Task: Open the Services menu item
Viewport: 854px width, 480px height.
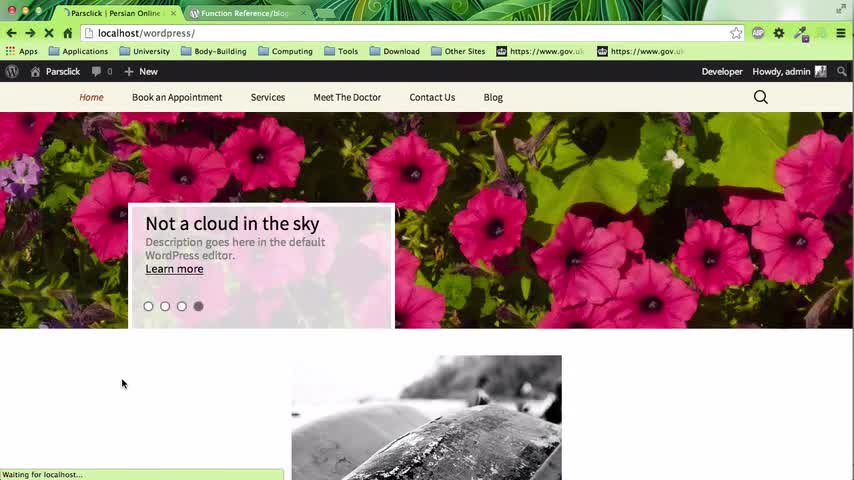Action: tap(268, 97)
